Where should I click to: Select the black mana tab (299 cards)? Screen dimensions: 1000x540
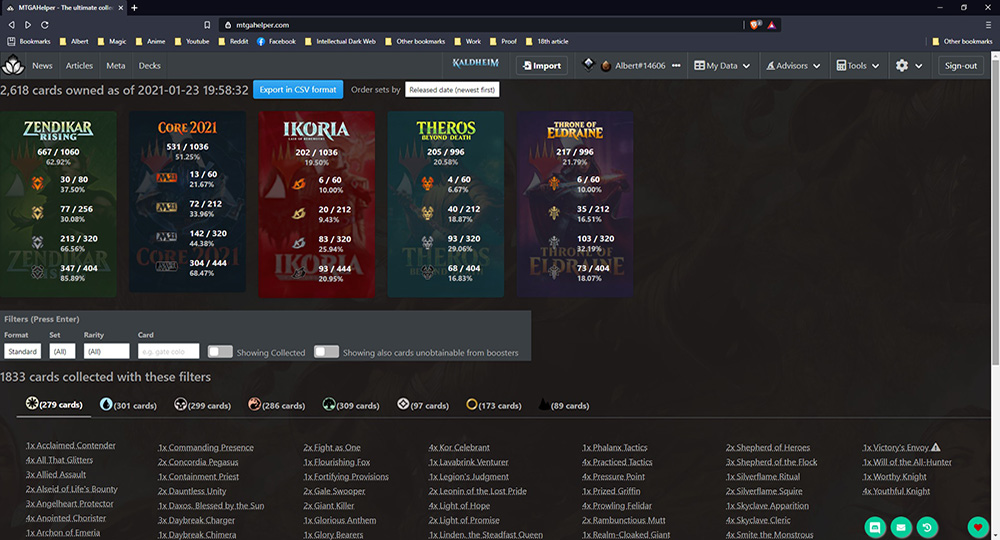pyautogui.click(x=202, y=405)
